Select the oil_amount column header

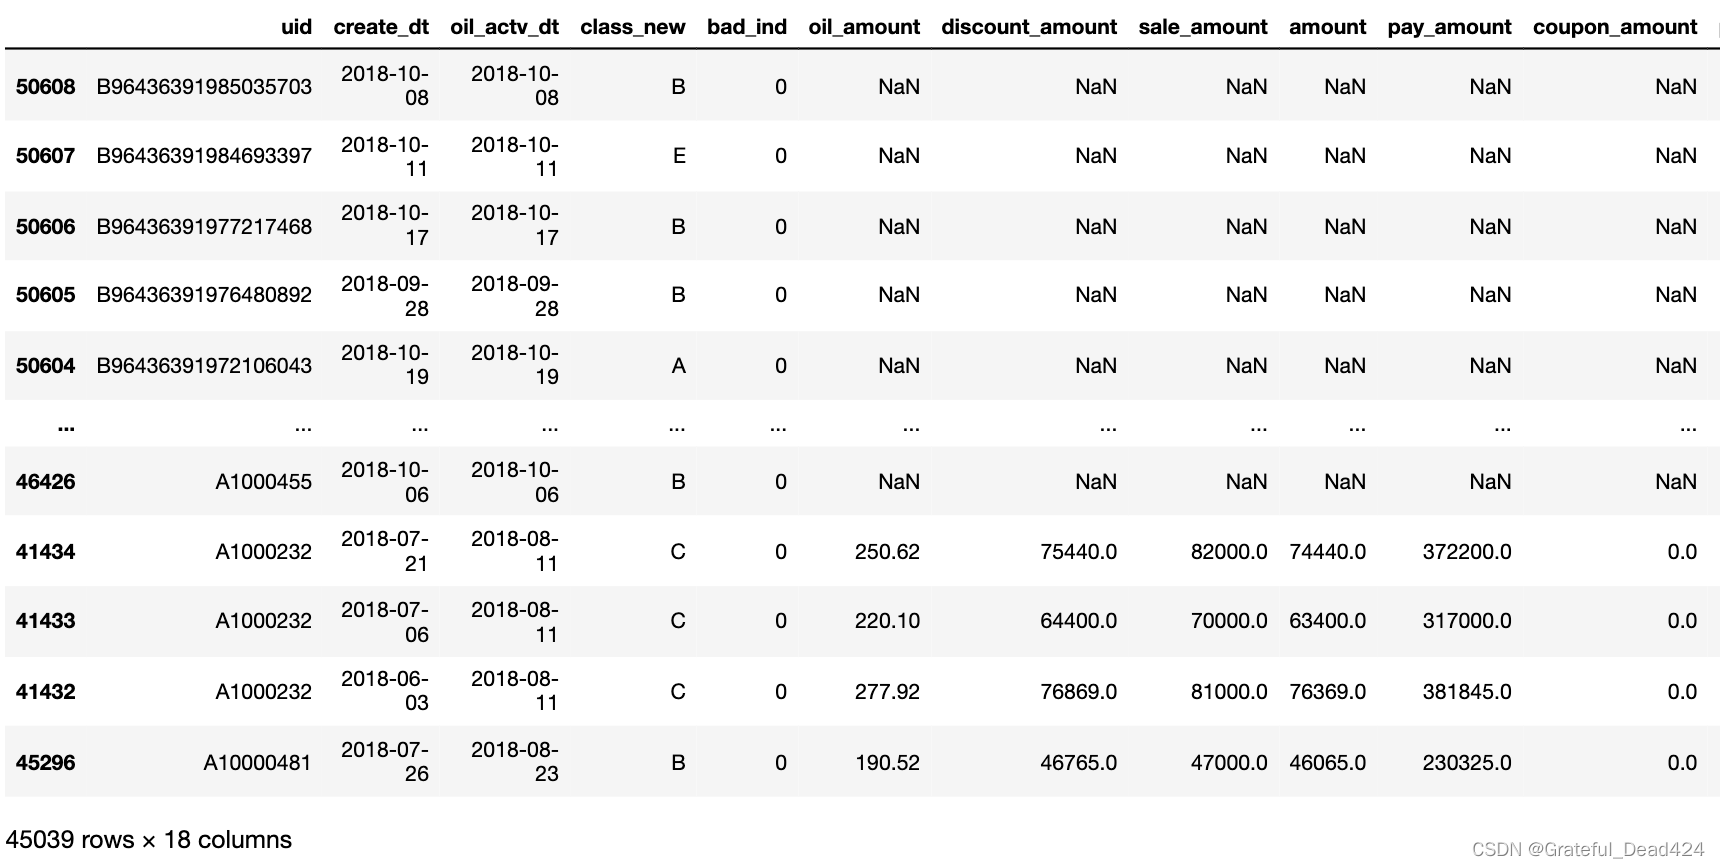[x=864, y=27]
